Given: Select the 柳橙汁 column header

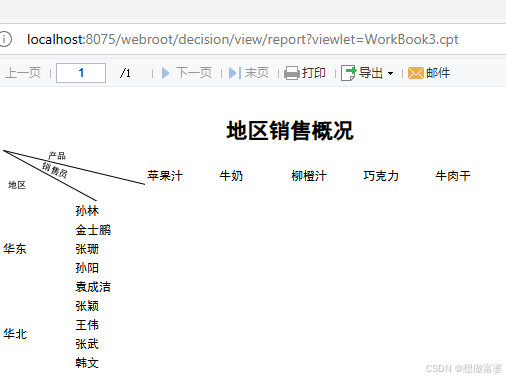Looking at the screenshot, I should 309,176.
